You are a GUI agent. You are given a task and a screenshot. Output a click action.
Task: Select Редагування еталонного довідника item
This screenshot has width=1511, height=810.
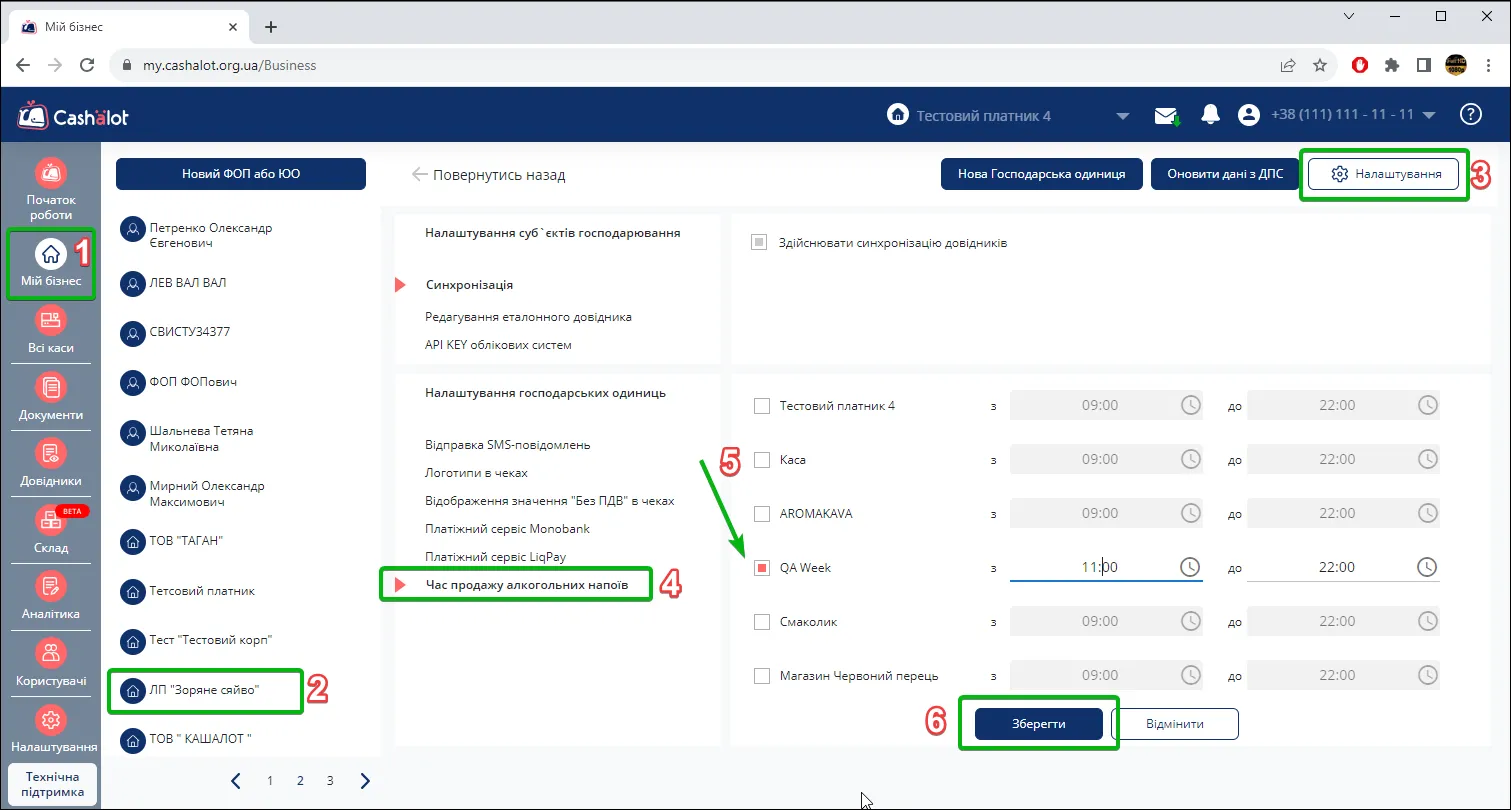[x=528, y=317]
